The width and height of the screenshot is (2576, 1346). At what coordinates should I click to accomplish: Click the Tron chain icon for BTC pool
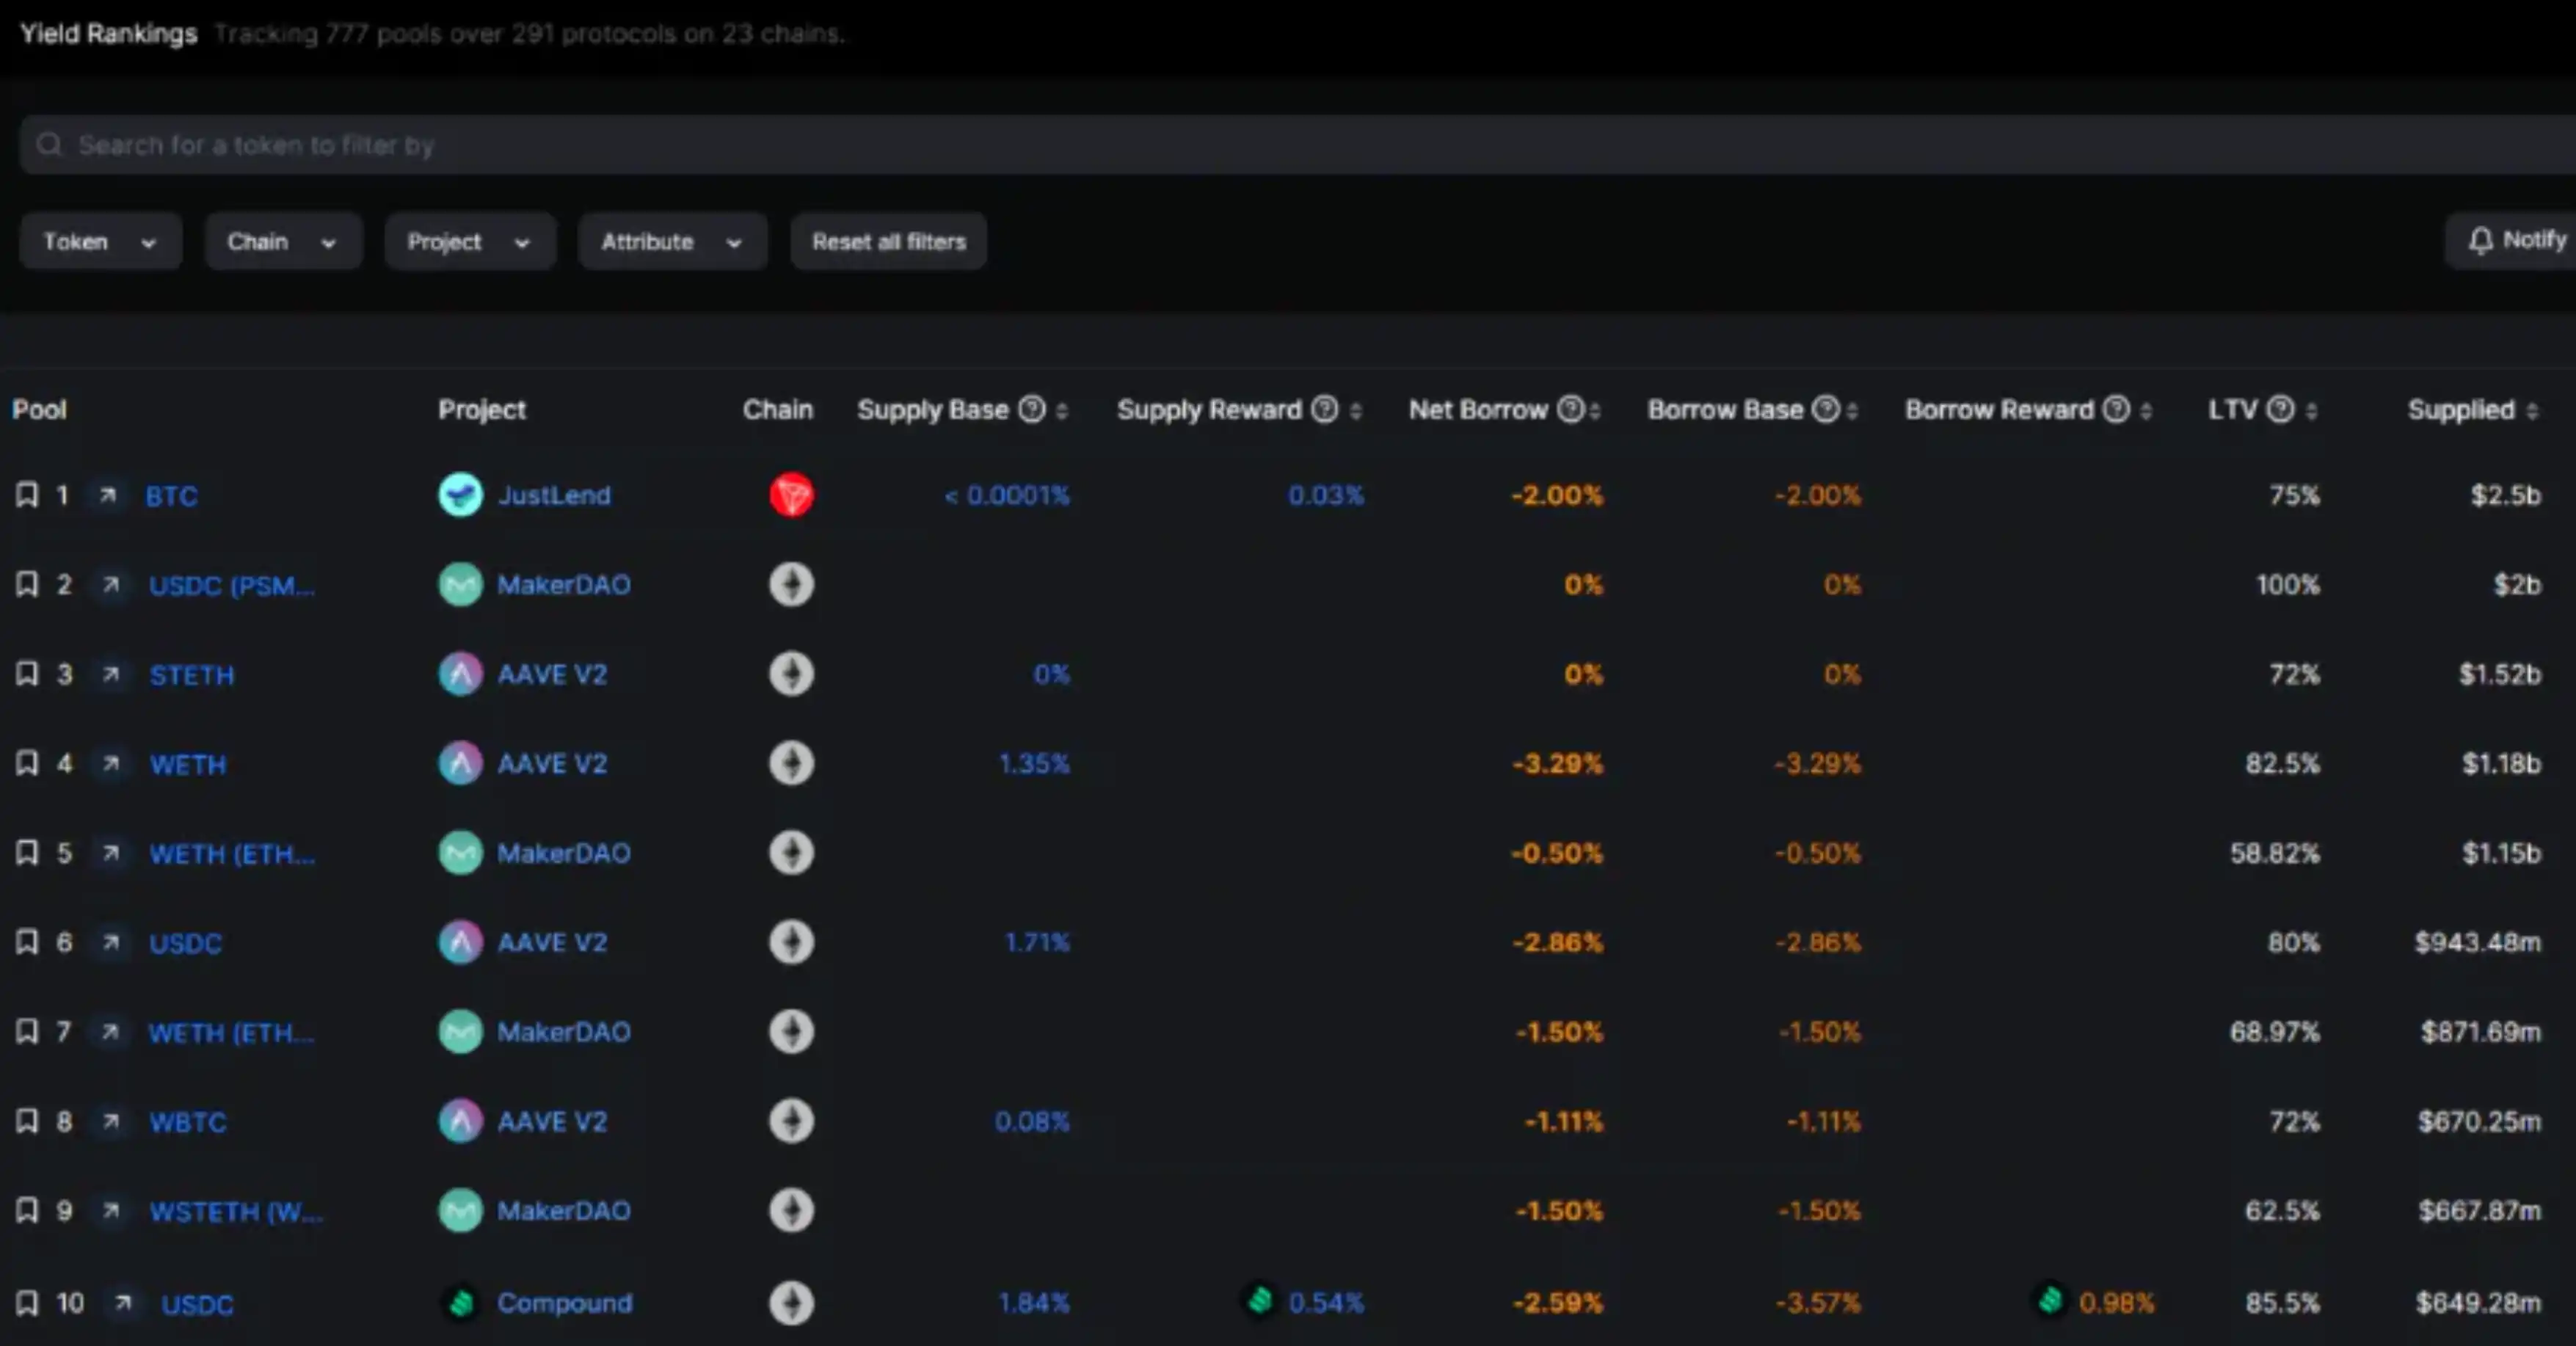tap(789, 494)
